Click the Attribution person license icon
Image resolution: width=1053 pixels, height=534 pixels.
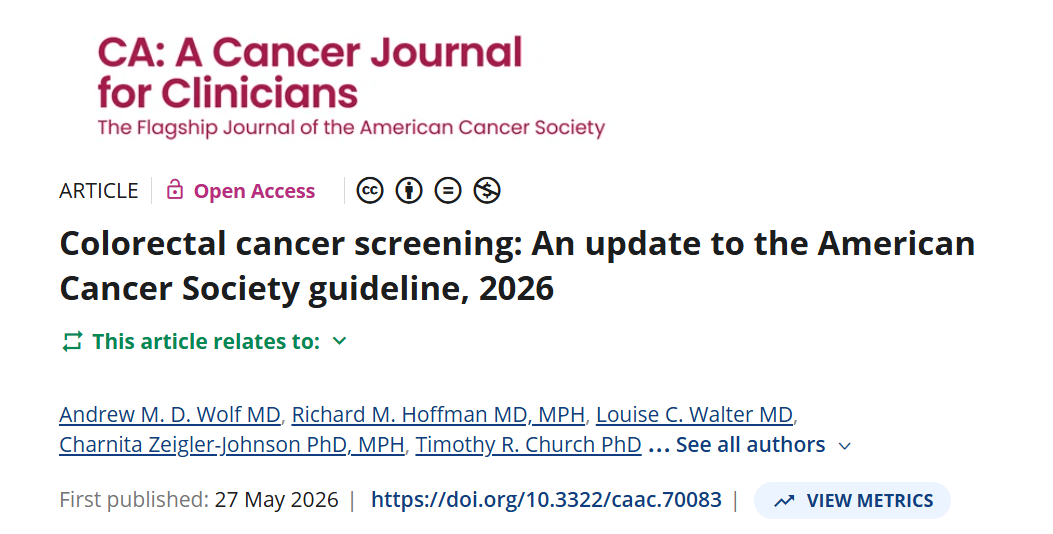click(x=408, y=191)
